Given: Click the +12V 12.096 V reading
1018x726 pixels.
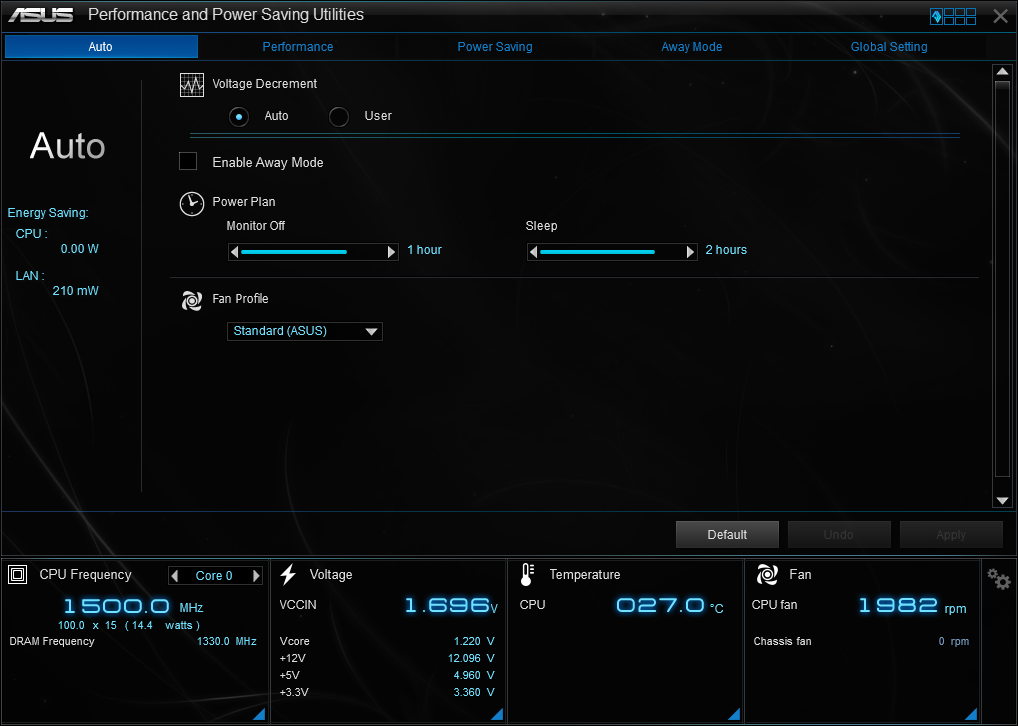Looking at the screenshot, I should click(471, 658).
